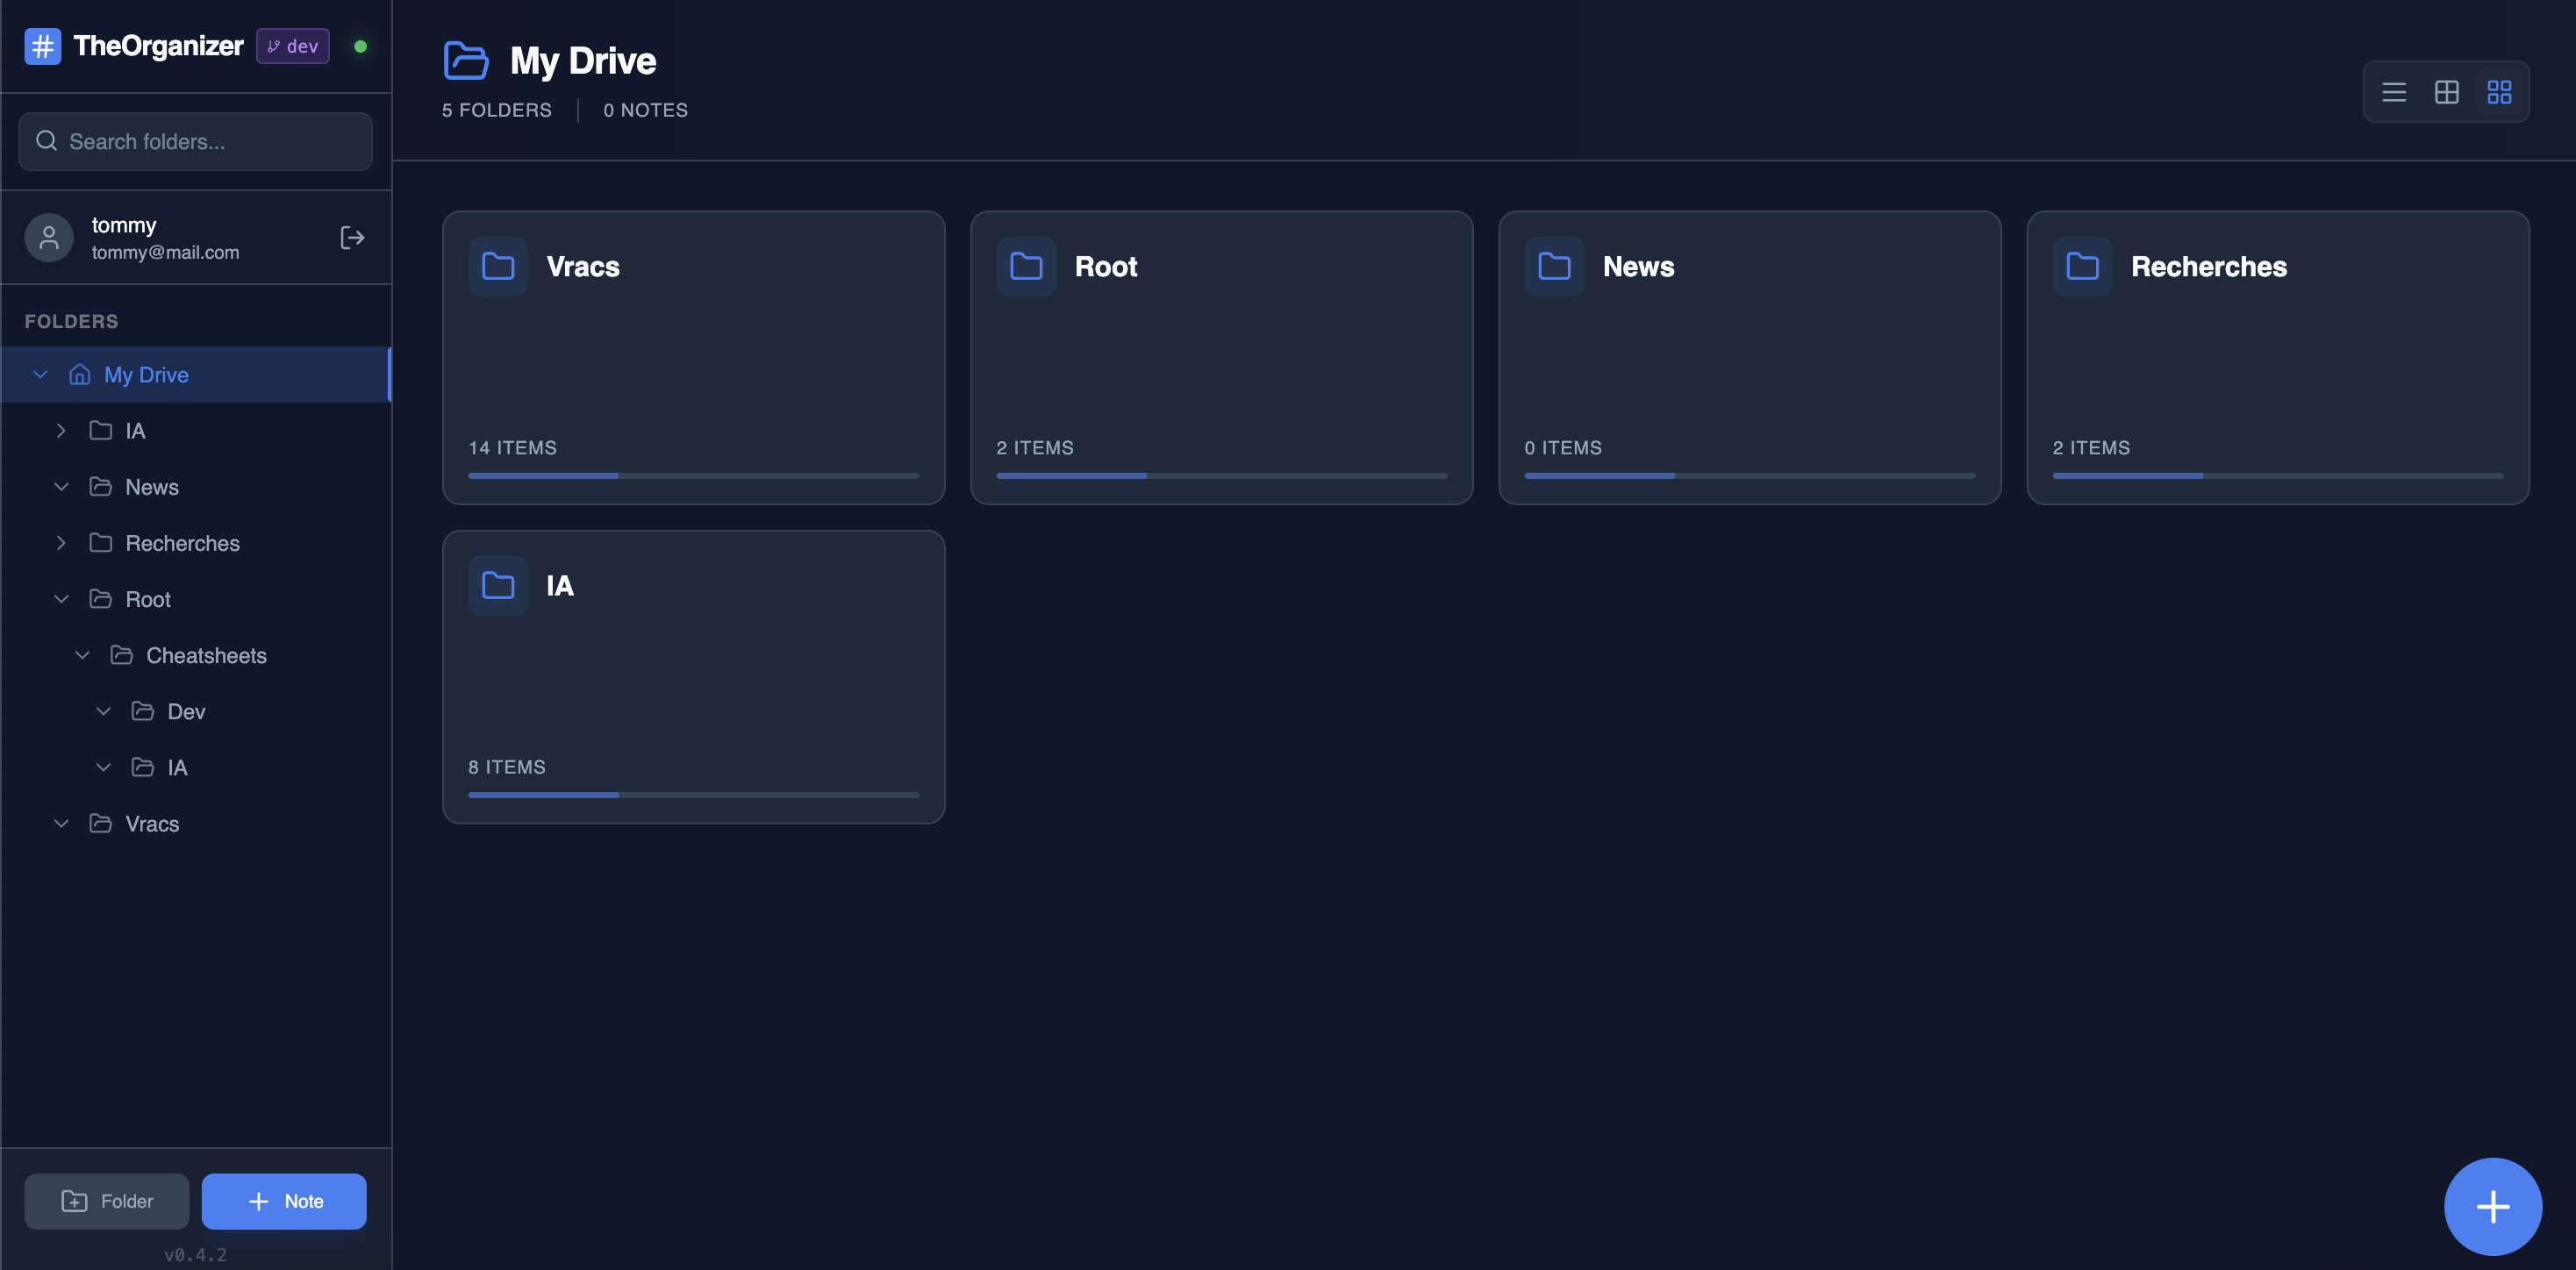Collapse the My Drive tree chevron
Image resolution: width=2576 pixels, height=1270 pixels.
coord(40,375)
